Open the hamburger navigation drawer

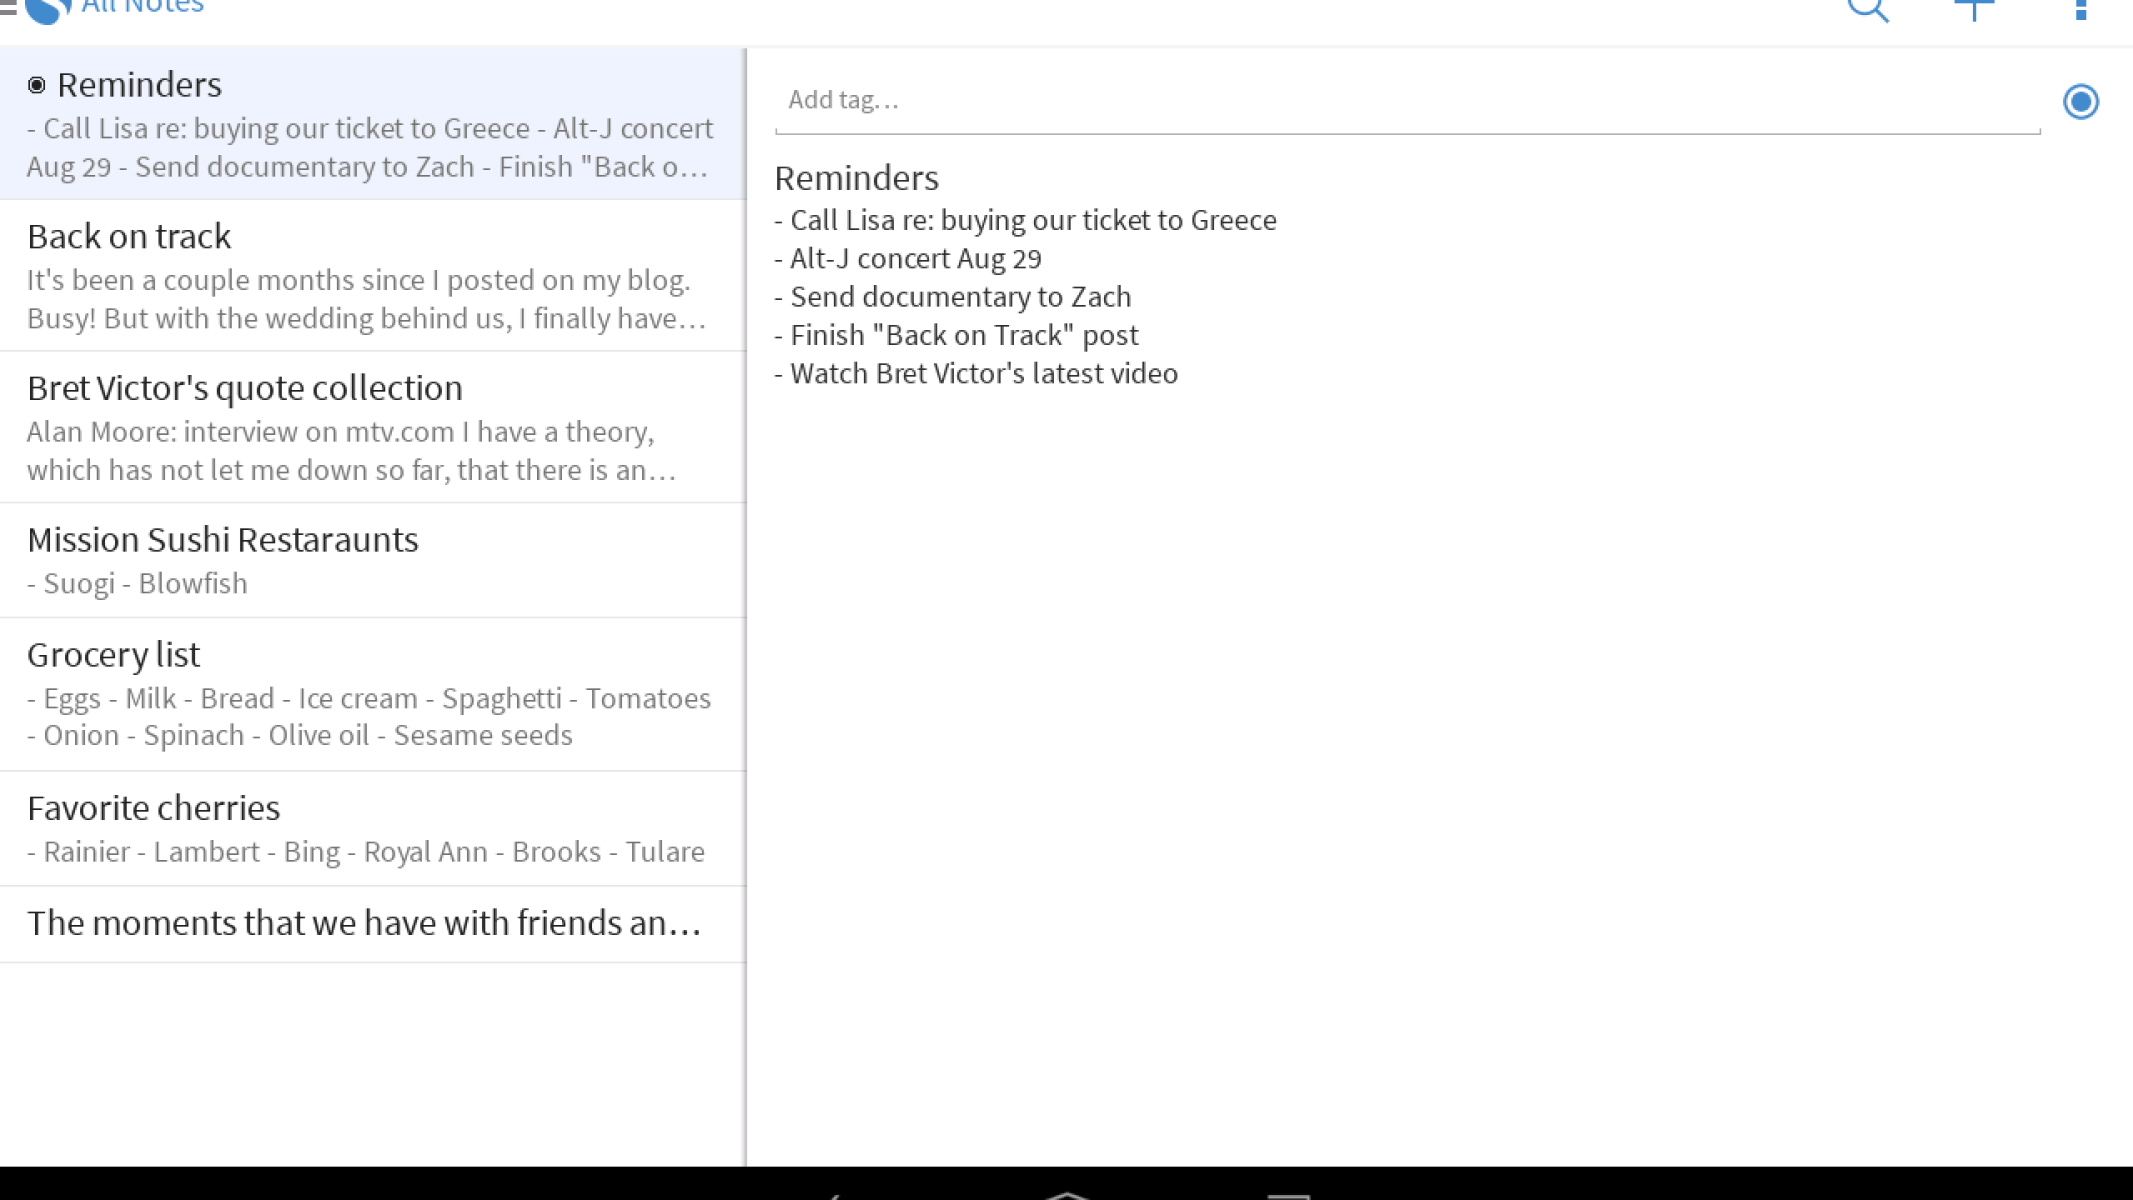8,8
